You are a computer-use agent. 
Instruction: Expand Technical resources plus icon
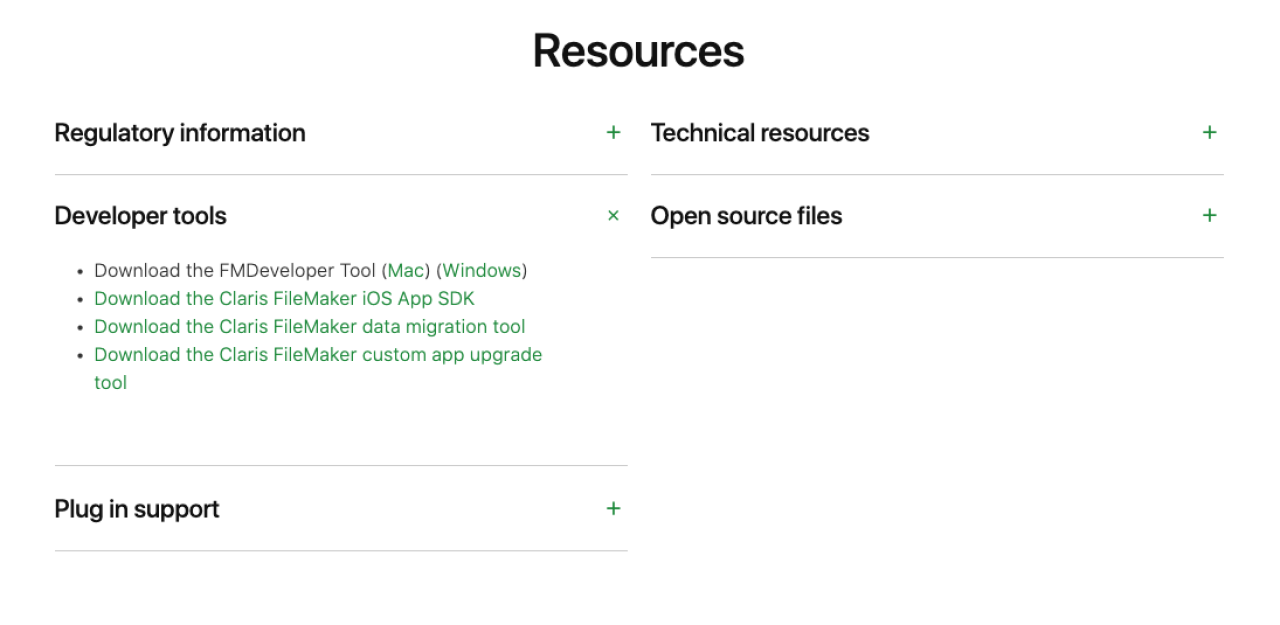(x=1209, y=133)
